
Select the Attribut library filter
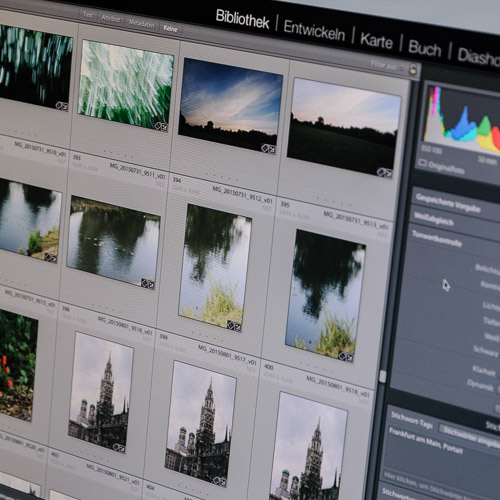(111, 19)
